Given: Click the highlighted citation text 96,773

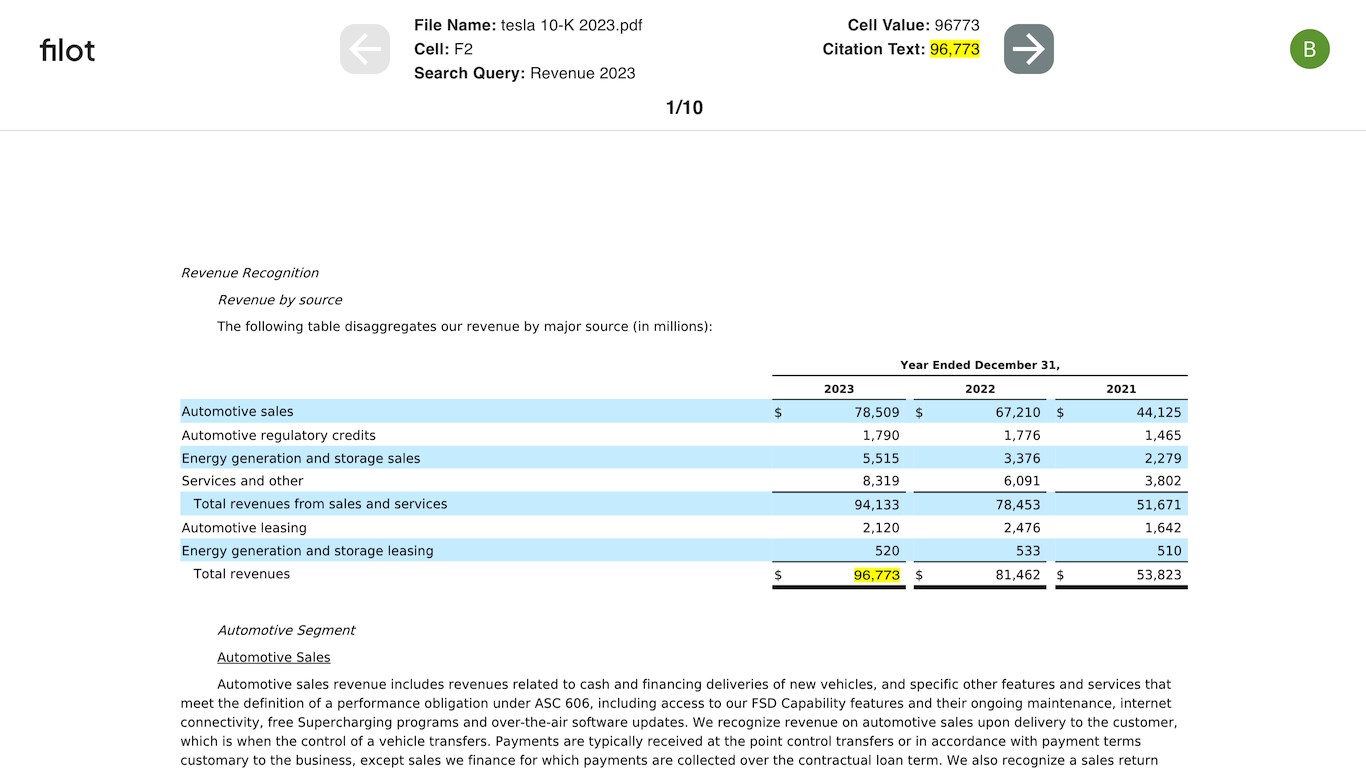Looking at the screenshot, I should tap(954, 49).
